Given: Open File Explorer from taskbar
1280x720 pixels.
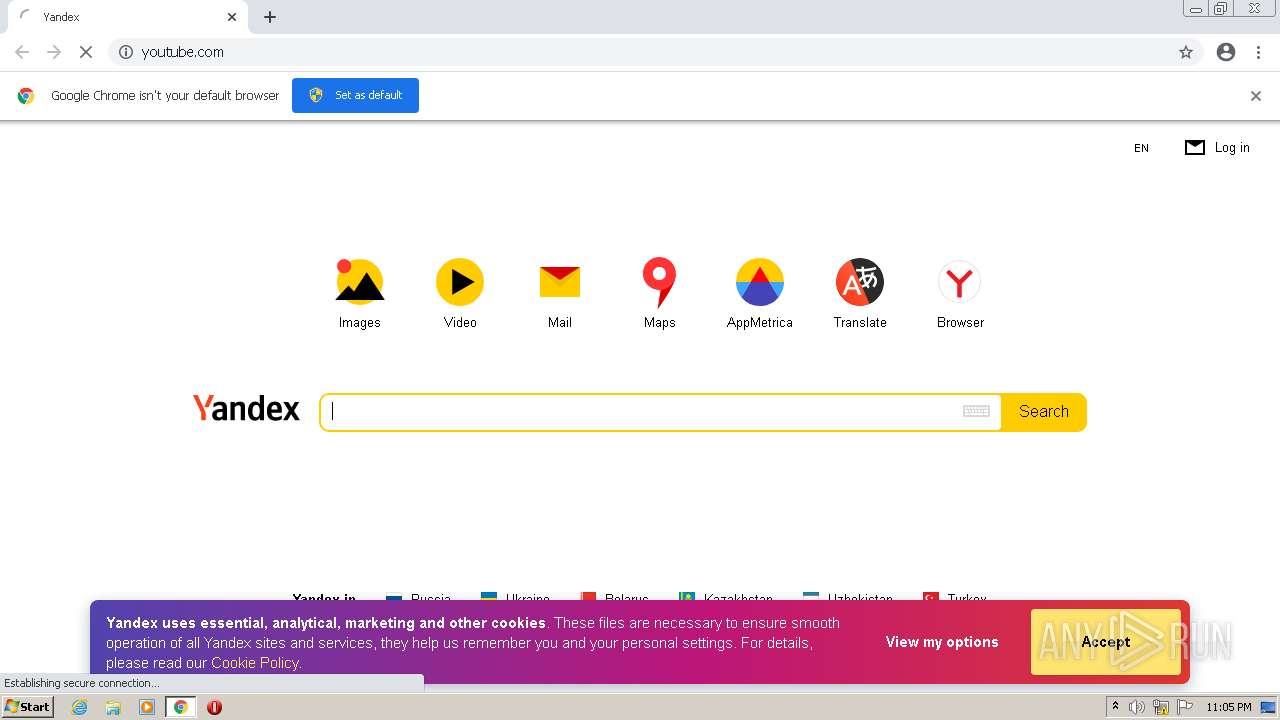Looking at the screenshot, I should (113, 707).
